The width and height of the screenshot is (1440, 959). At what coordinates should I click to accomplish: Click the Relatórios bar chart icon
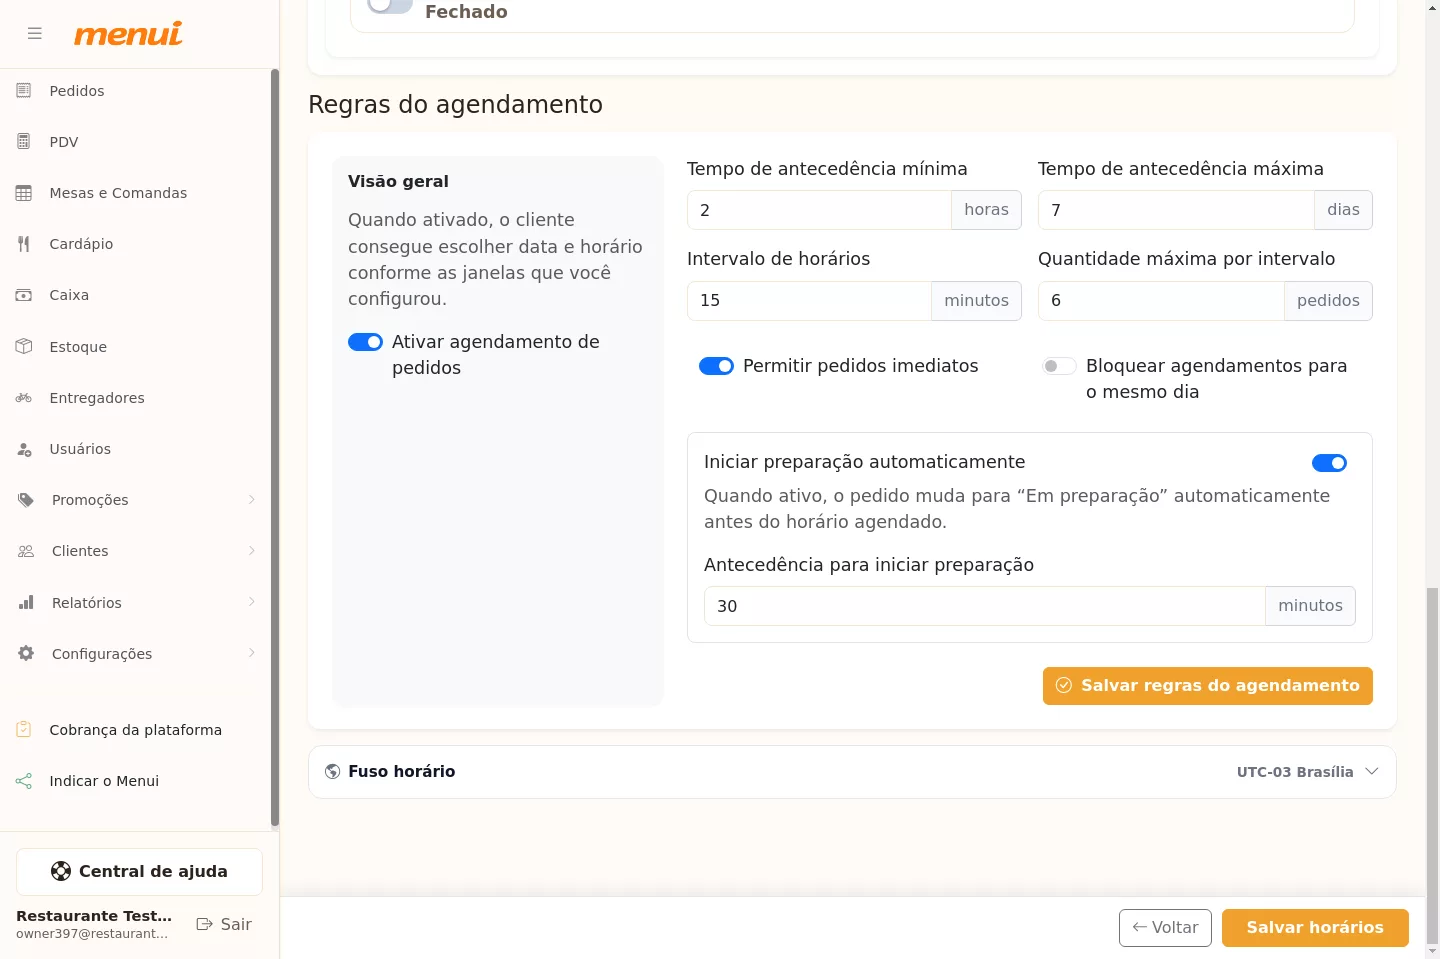[x=26, y=602]
